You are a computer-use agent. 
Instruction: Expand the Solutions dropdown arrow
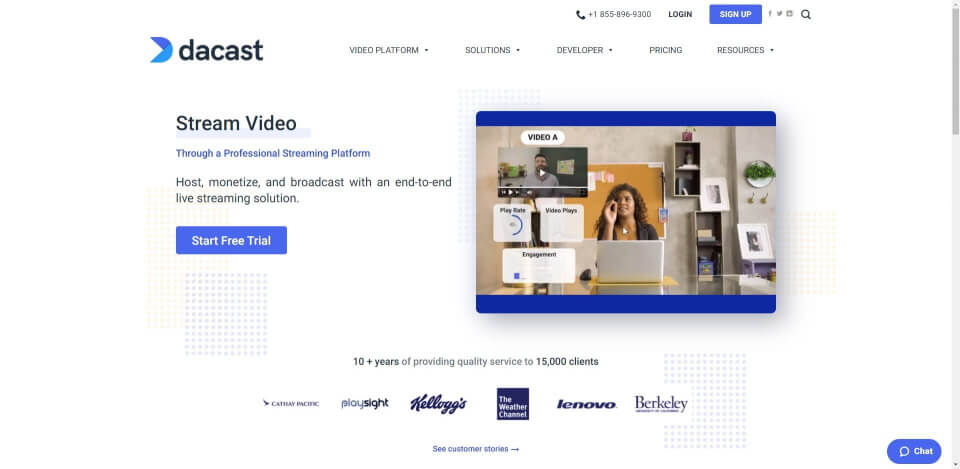point(518,50)
